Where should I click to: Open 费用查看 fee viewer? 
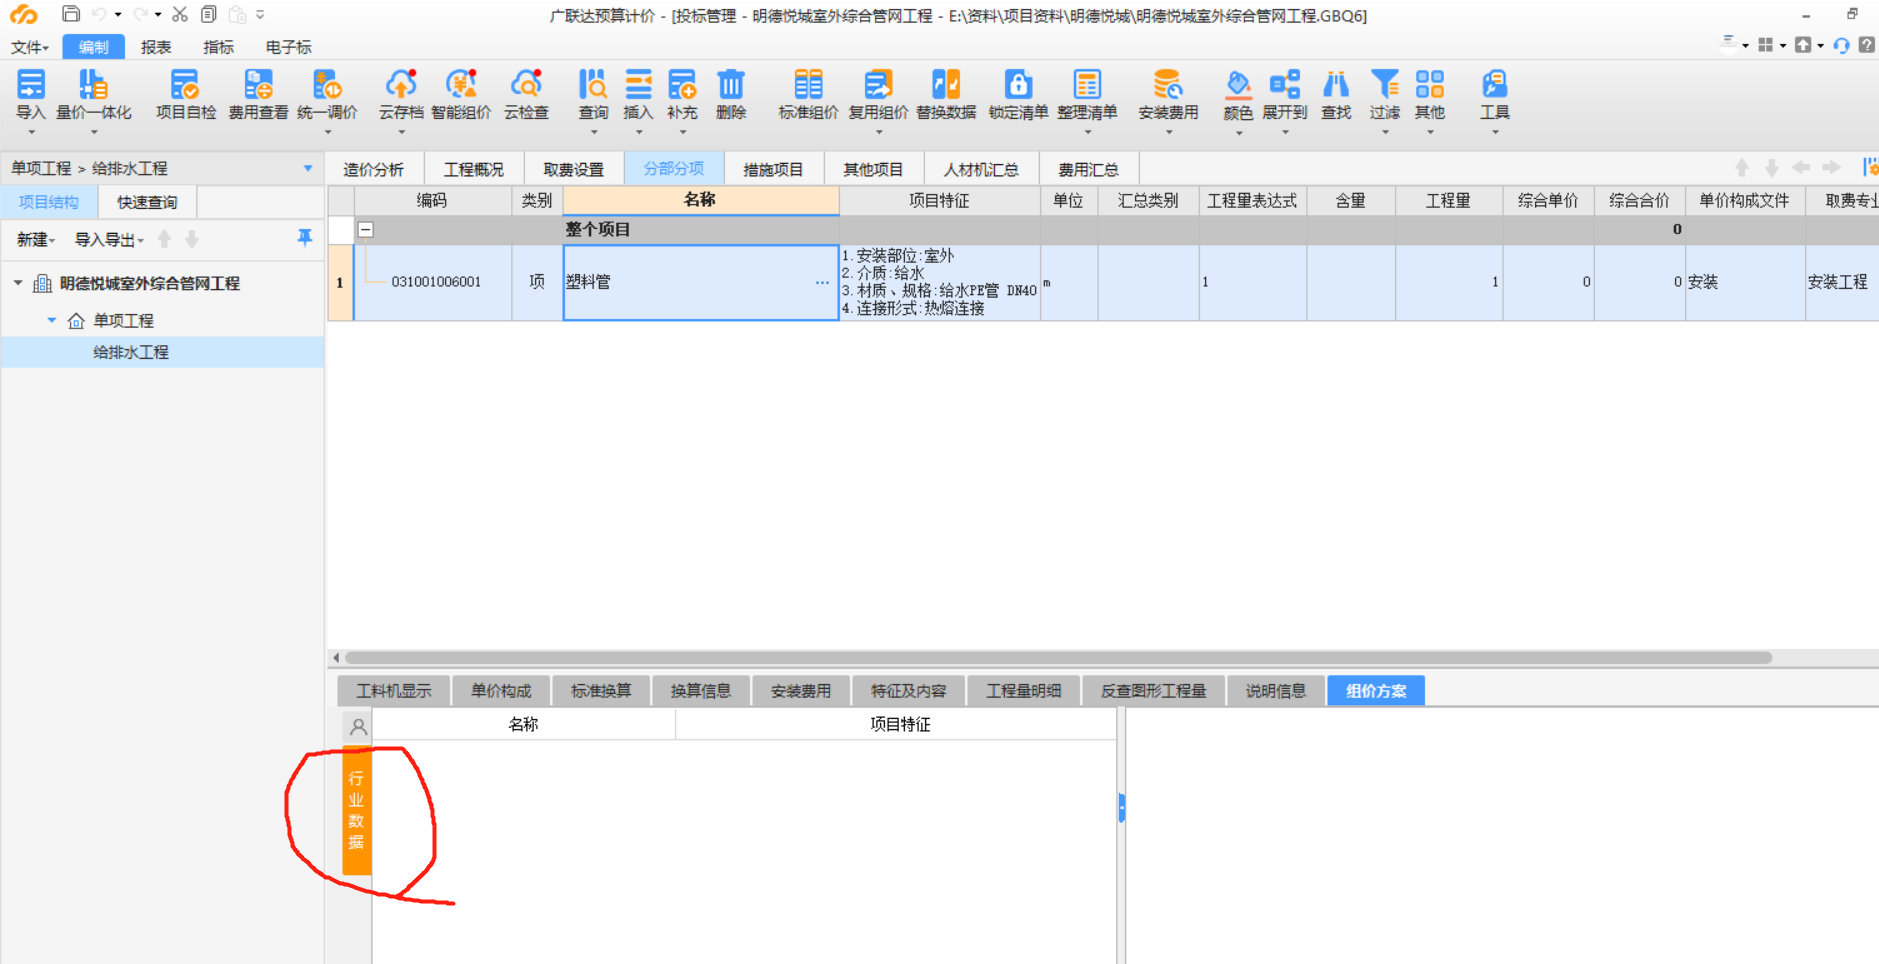point(258,95)
